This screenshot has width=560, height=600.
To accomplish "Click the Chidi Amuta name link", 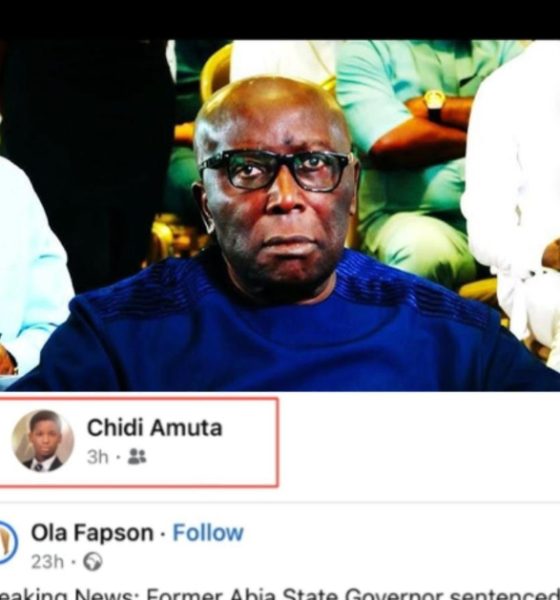I will click(154, 427).
